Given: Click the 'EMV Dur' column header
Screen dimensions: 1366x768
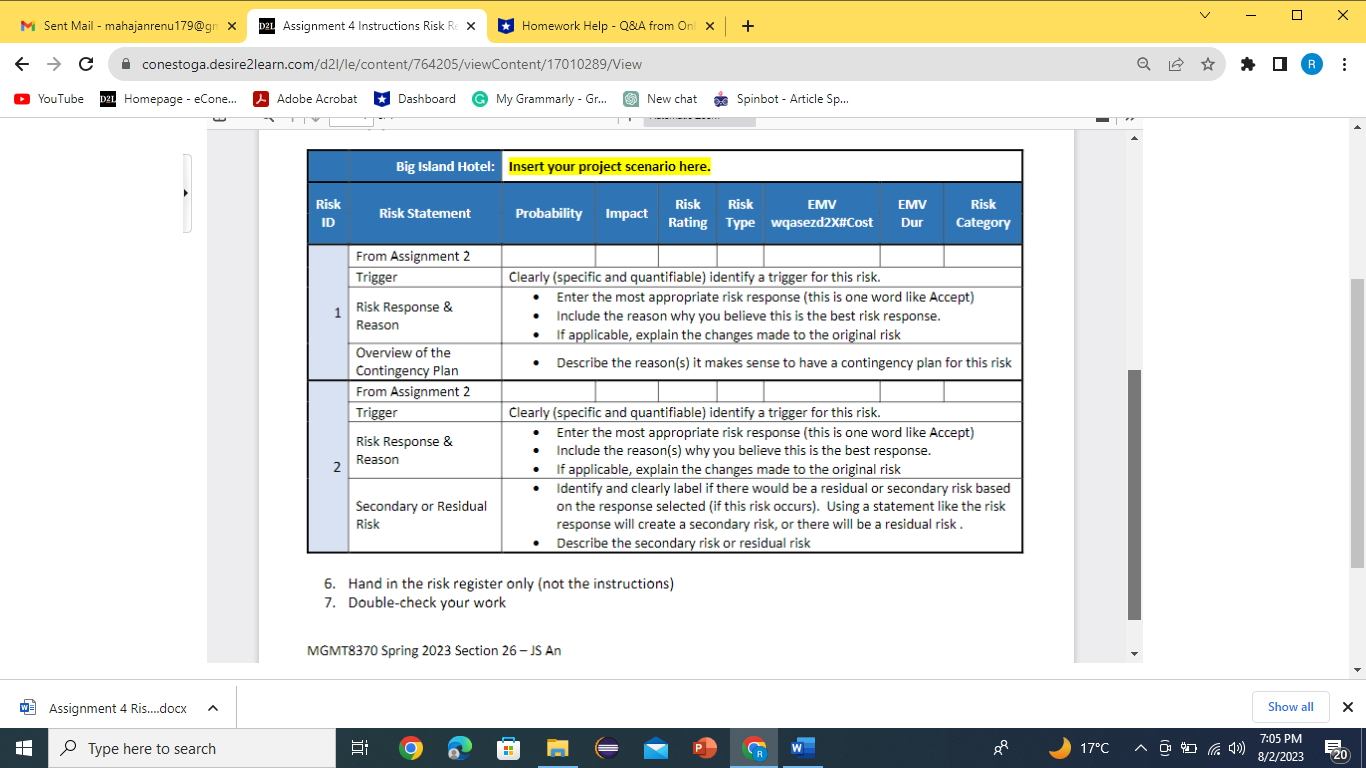Looking at the screenshot, I should click(x=912, y=213).
